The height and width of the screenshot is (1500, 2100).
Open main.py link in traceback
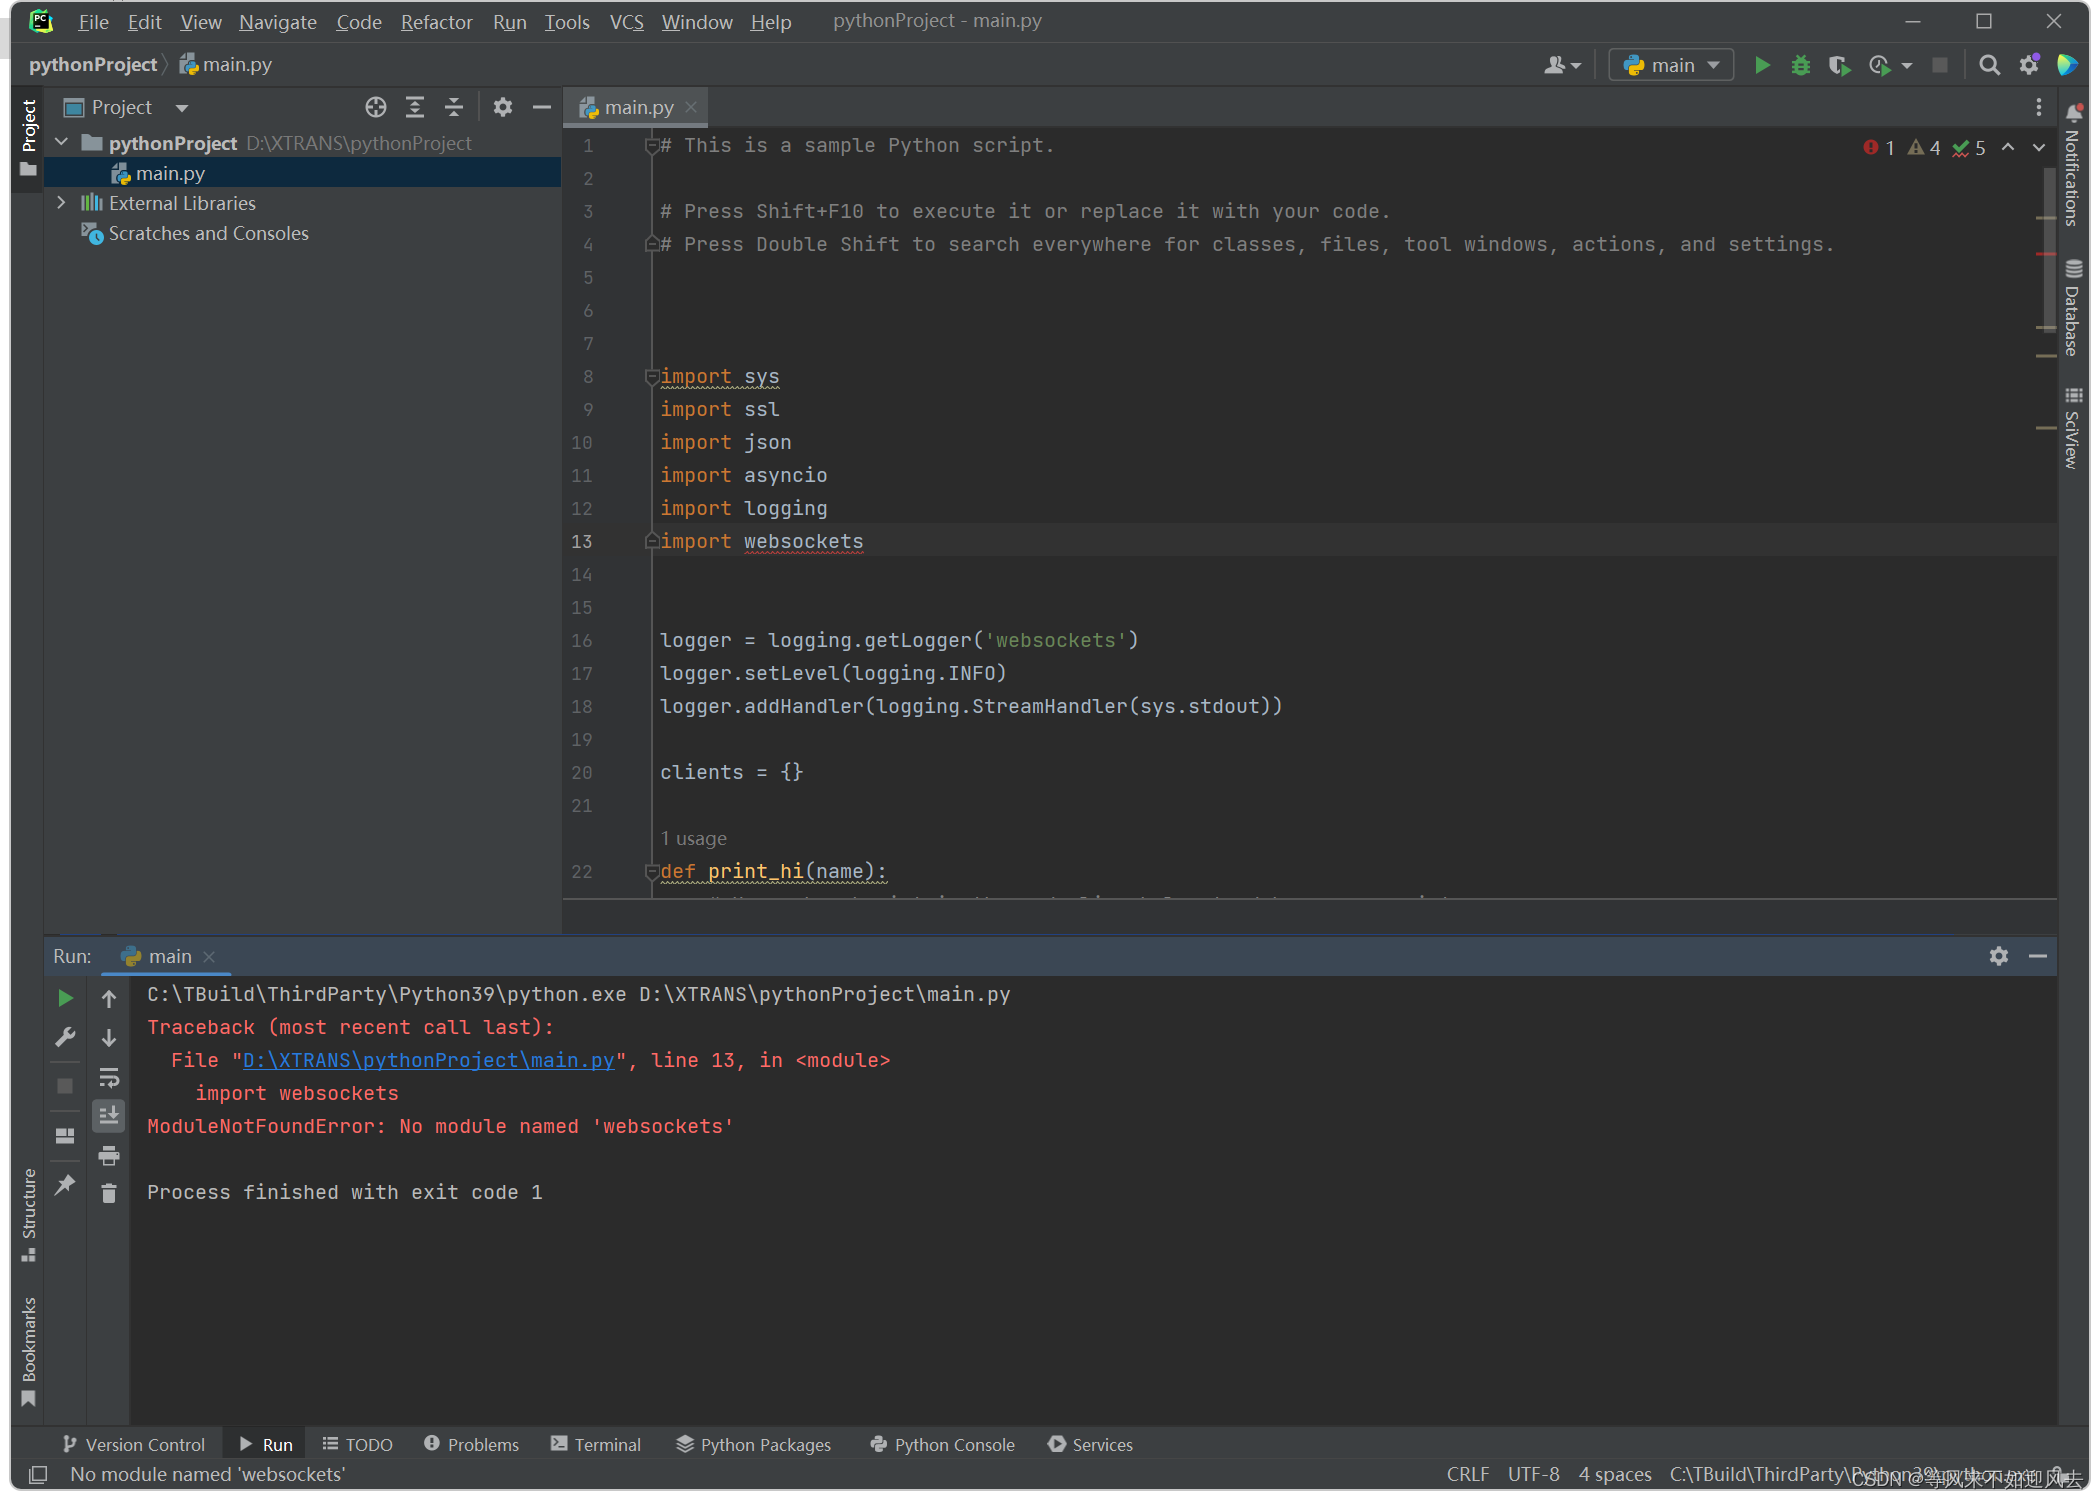[429, 1060]
